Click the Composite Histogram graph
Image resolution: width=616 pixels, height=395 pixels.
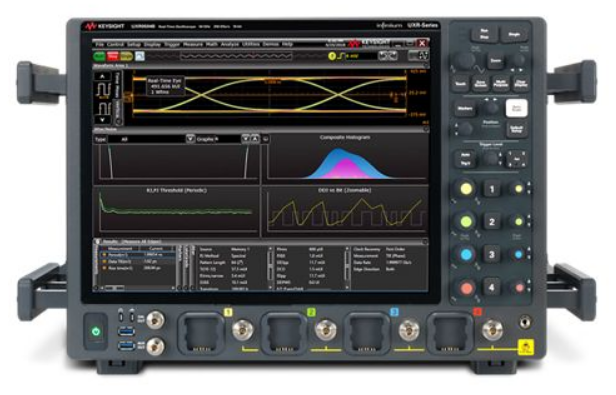click(x=345, y=159)
